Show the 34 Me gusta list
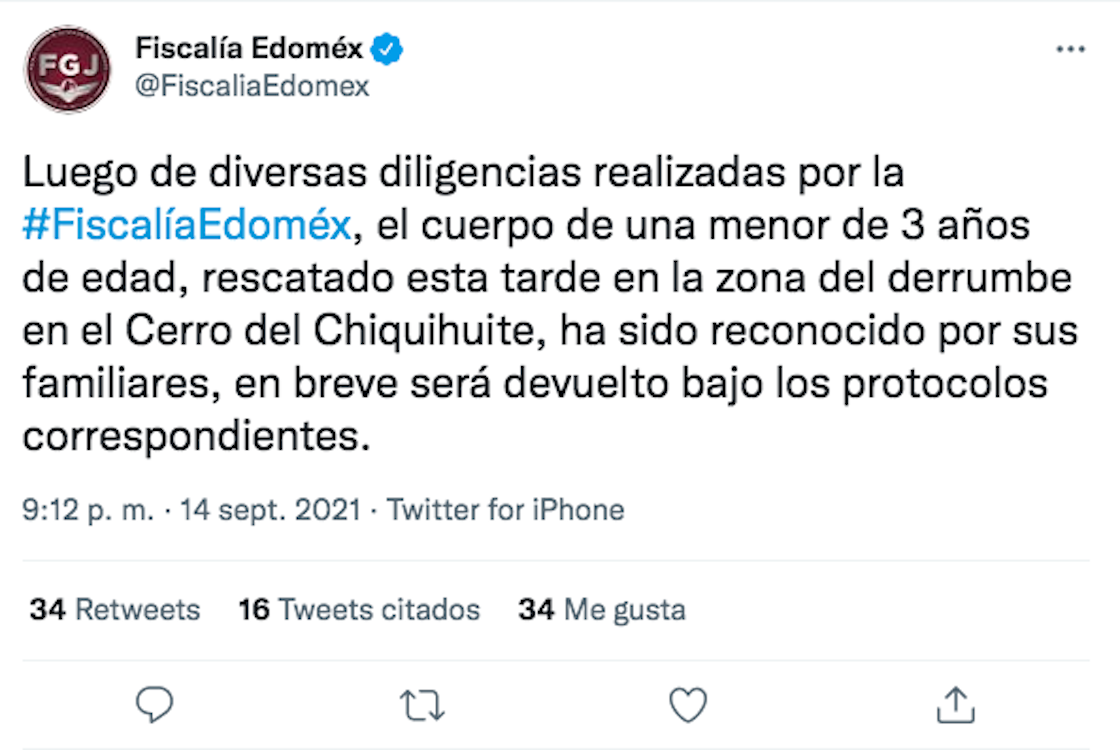The height and width of the screenshot is (750, 1120). (x=602, y=609)
